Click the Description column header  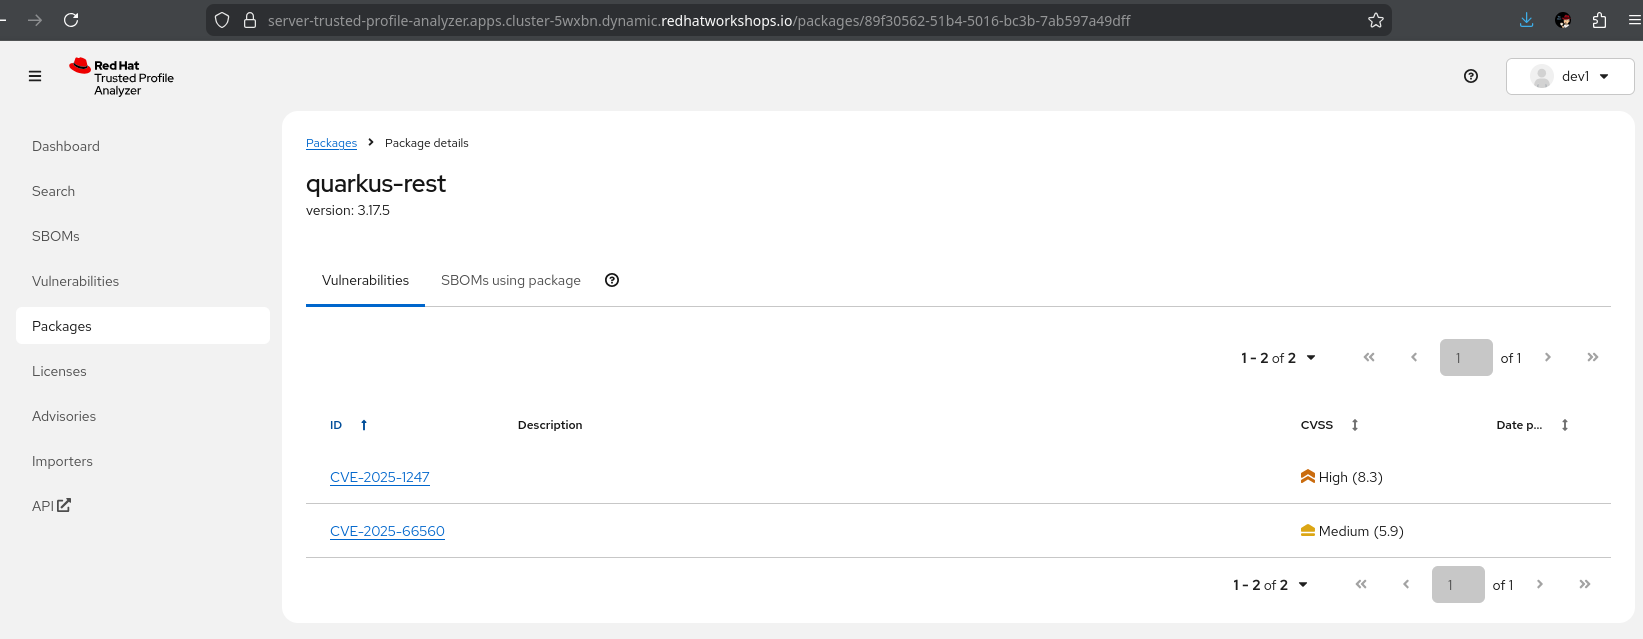coord(550,425)
